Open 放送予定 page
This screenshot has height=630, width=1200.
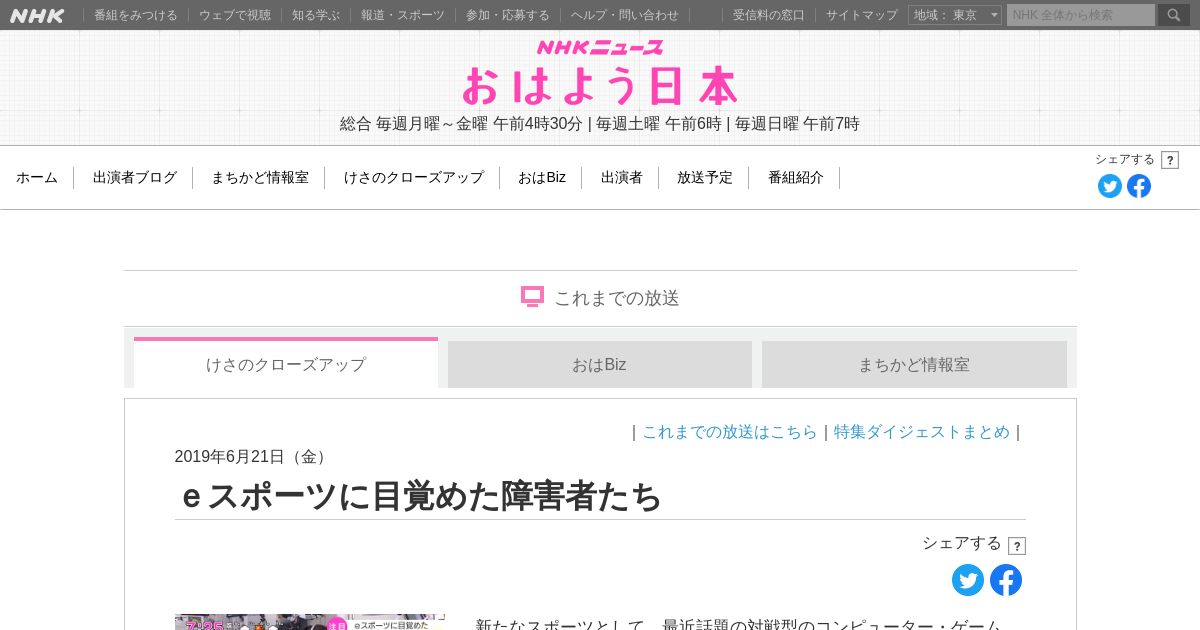coord(705,177)
